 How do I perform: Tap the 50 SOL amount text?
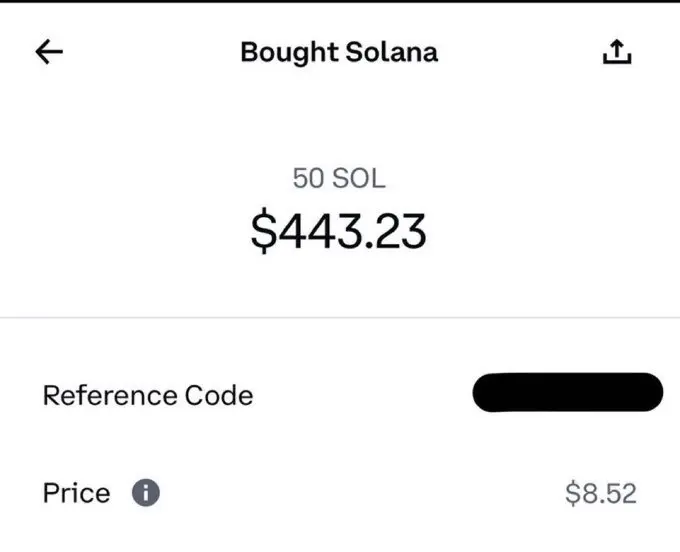339,178
